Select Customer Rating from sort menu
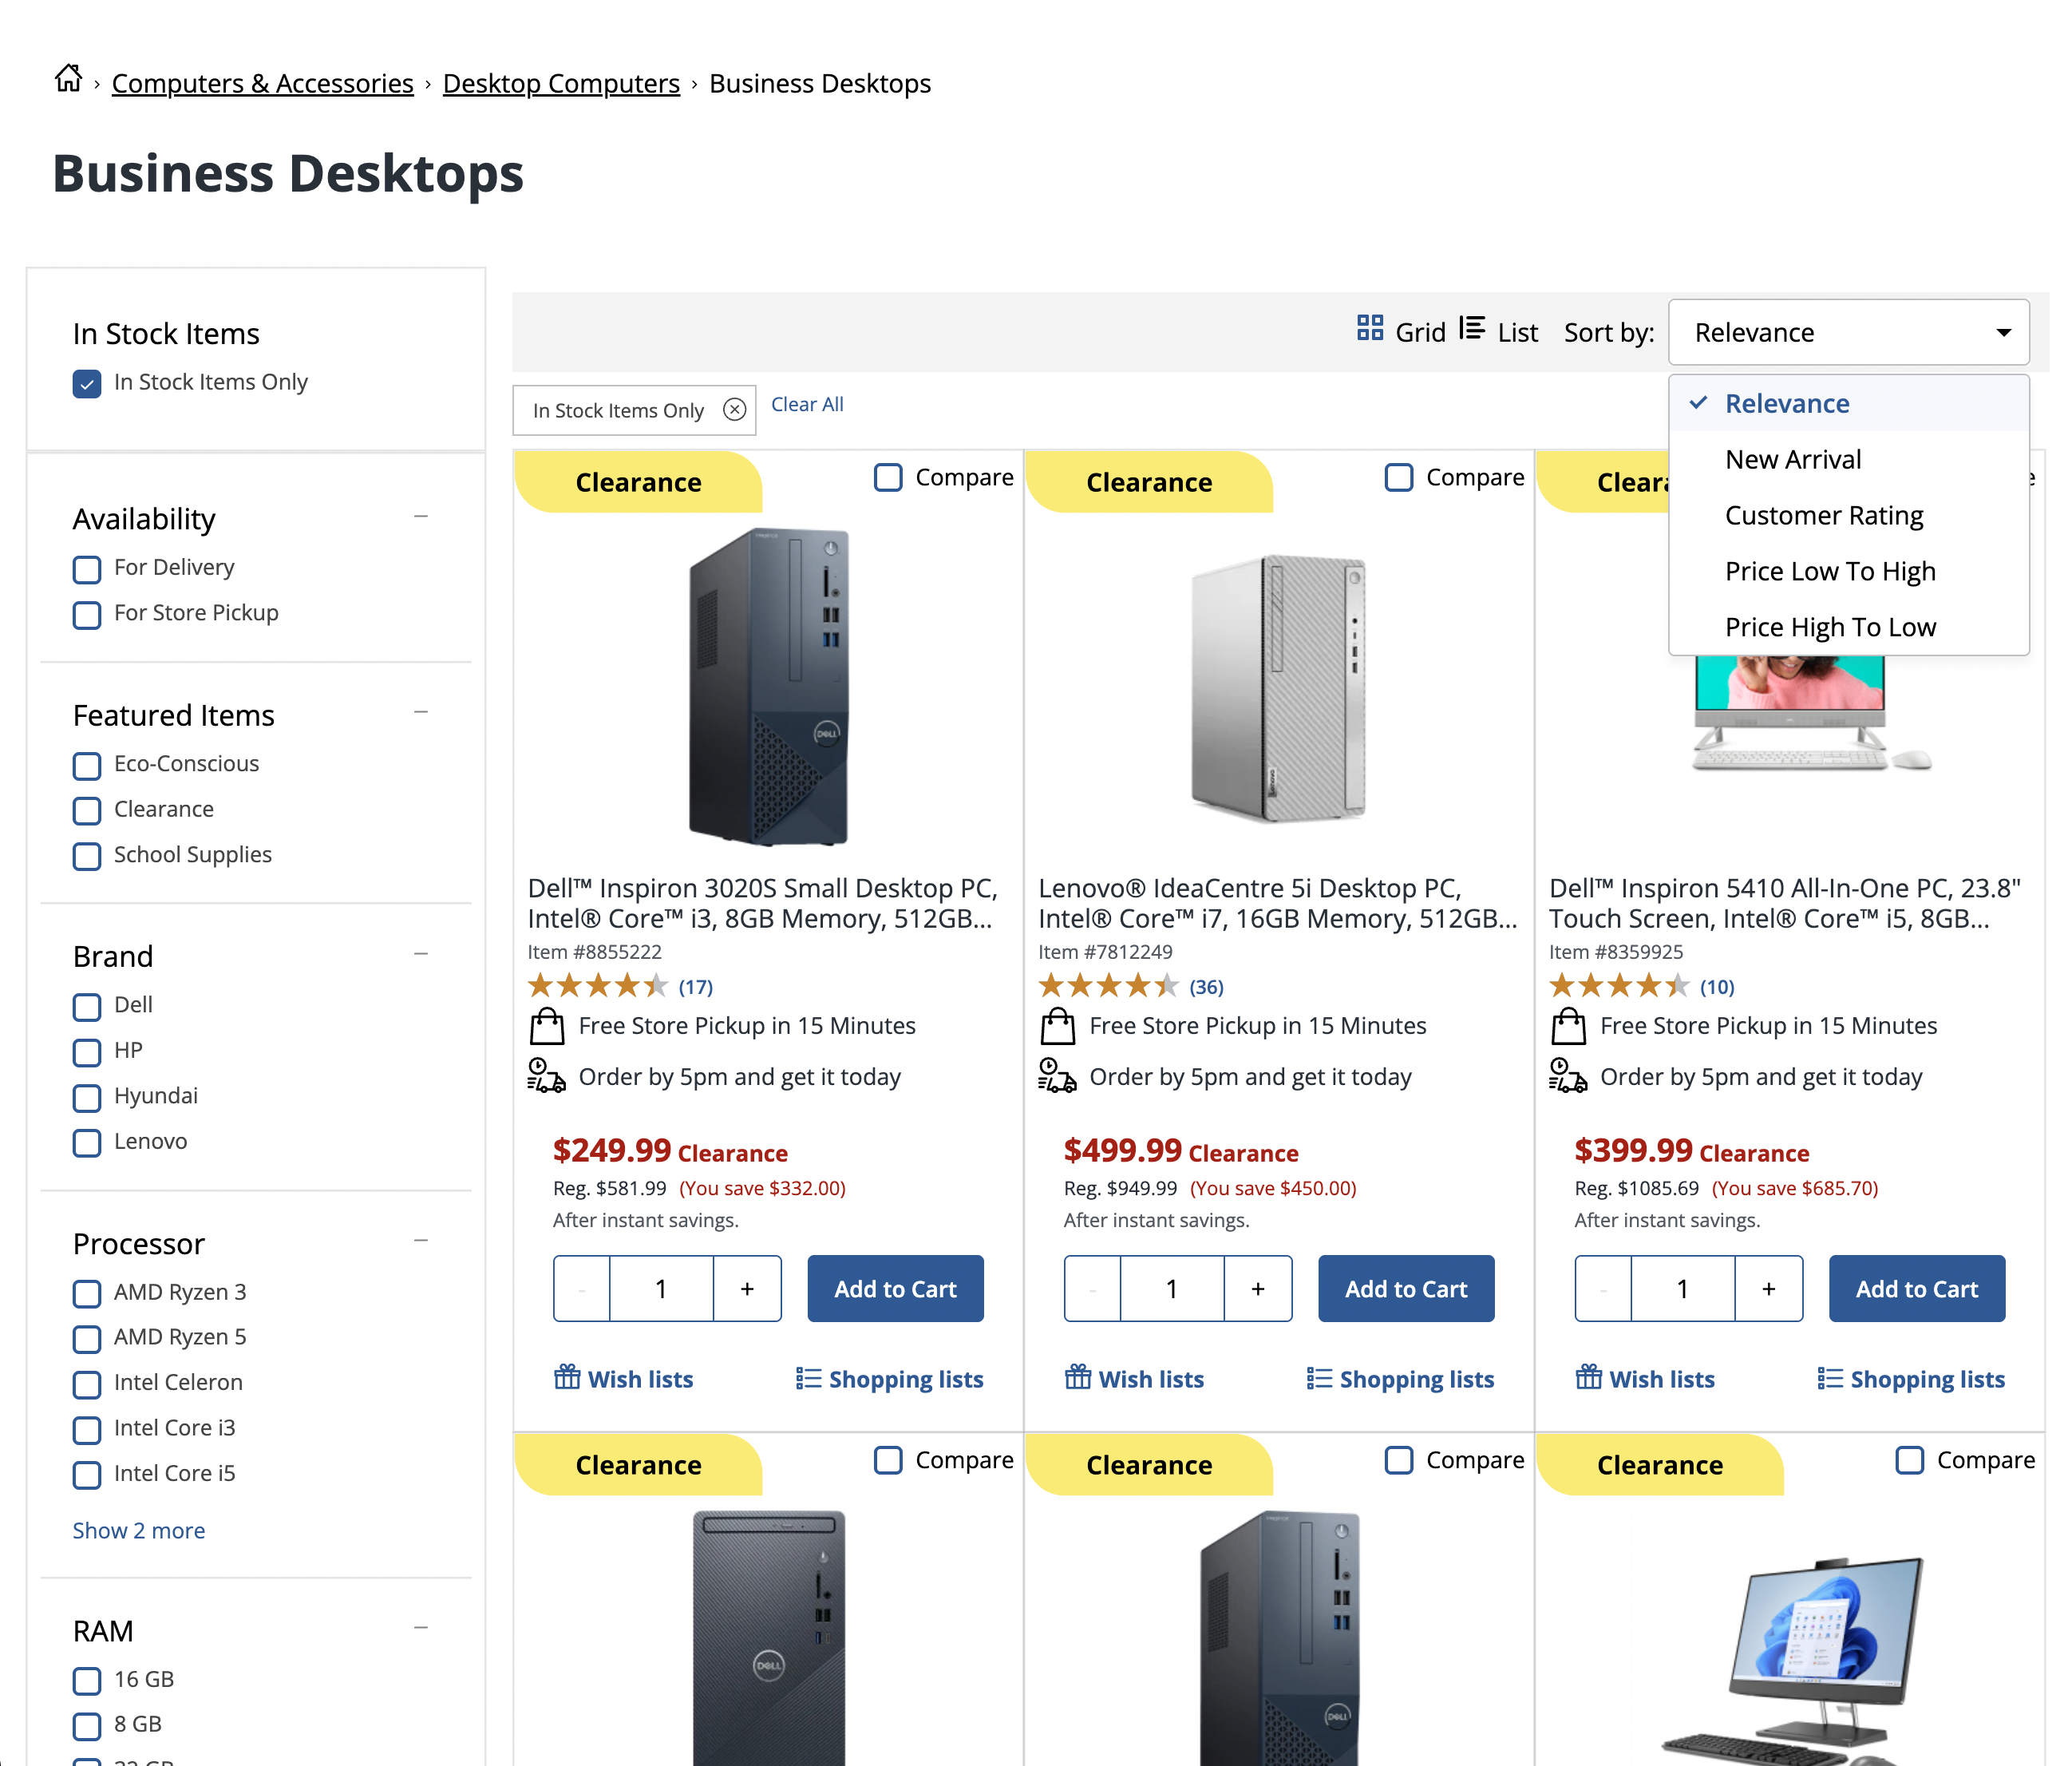 click(1823, 515)
